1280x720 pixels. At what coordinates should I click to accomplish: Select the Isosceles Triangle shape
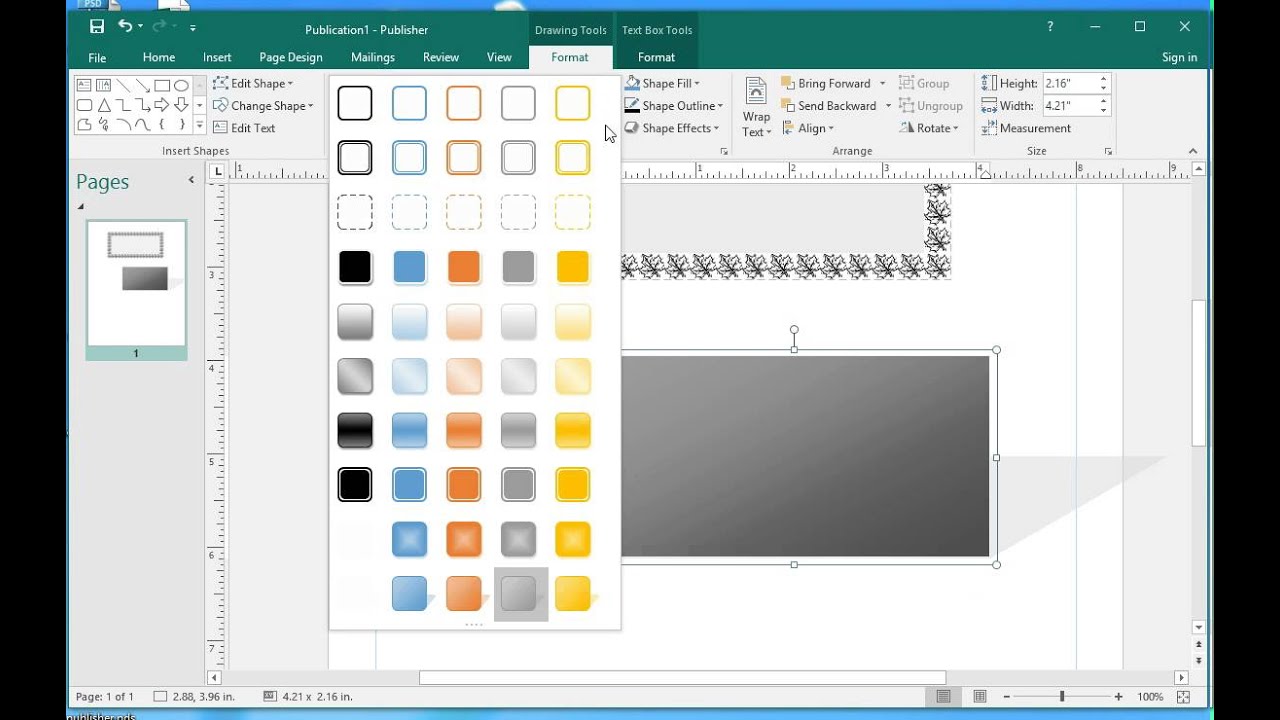point(103,105)
